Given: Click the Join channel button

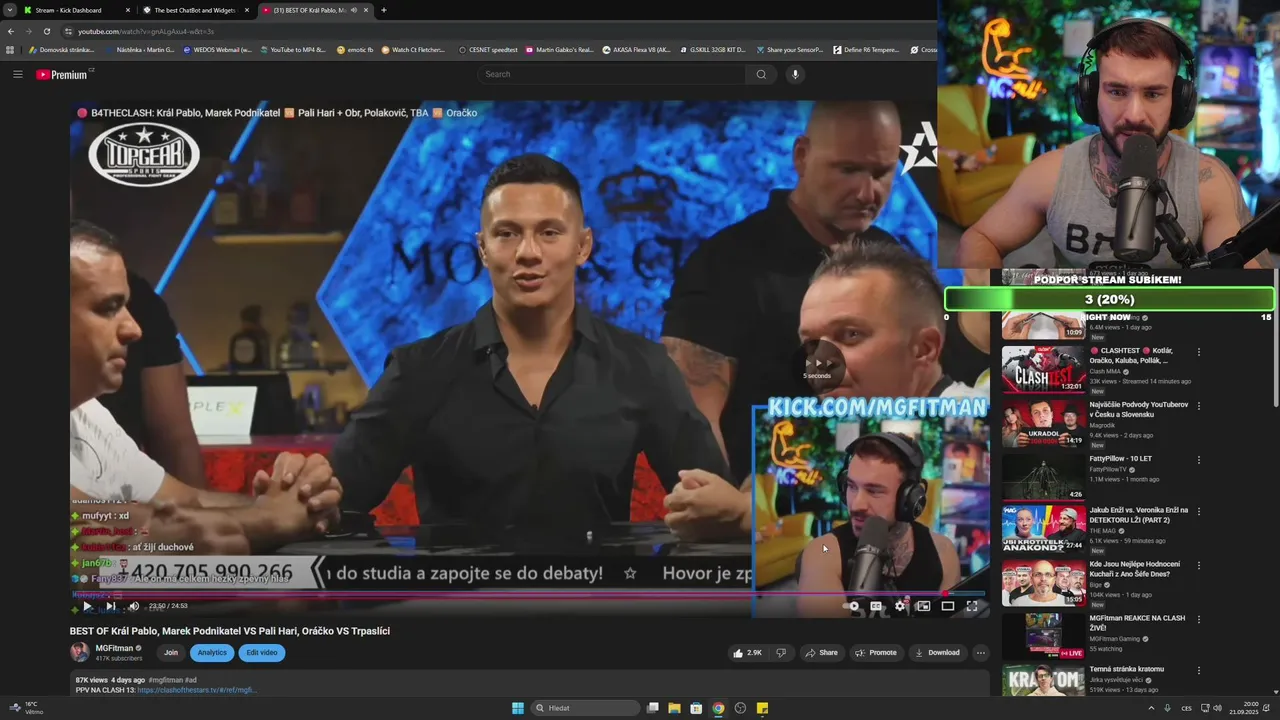Looking at the screenshot, I should pyautogui.click(x=171, y=653).
